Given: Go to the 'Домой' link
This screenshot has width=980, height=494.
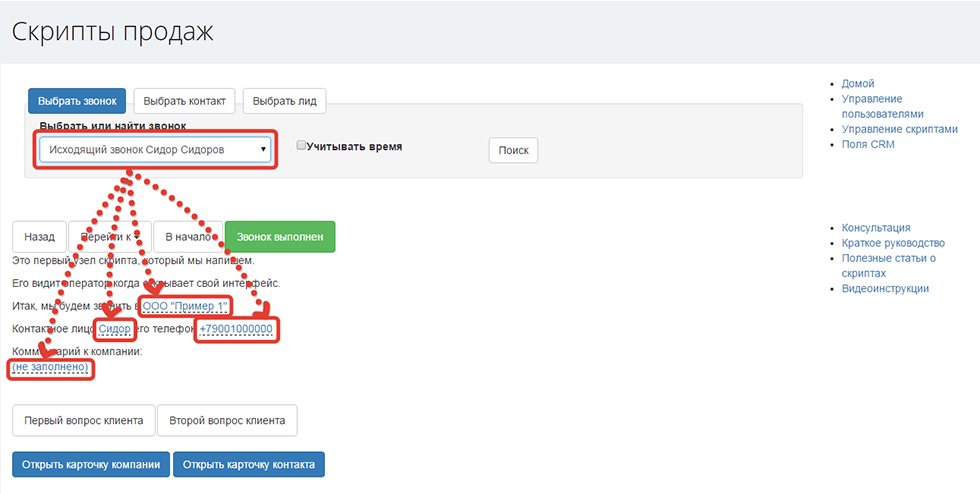Looking at the screenshot, I should (x=858, y=84).
